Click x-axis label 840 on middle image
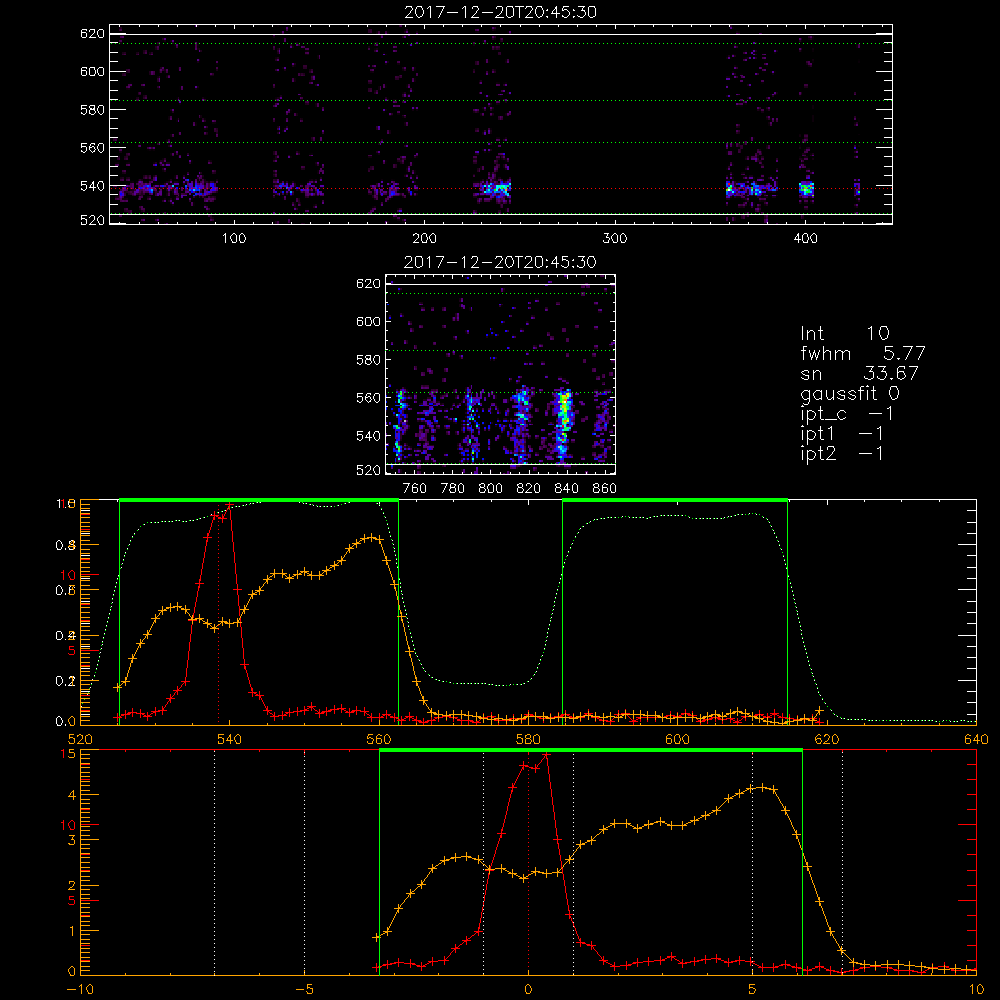This screenshot has height=1000, width=1000. click(566, 489)
